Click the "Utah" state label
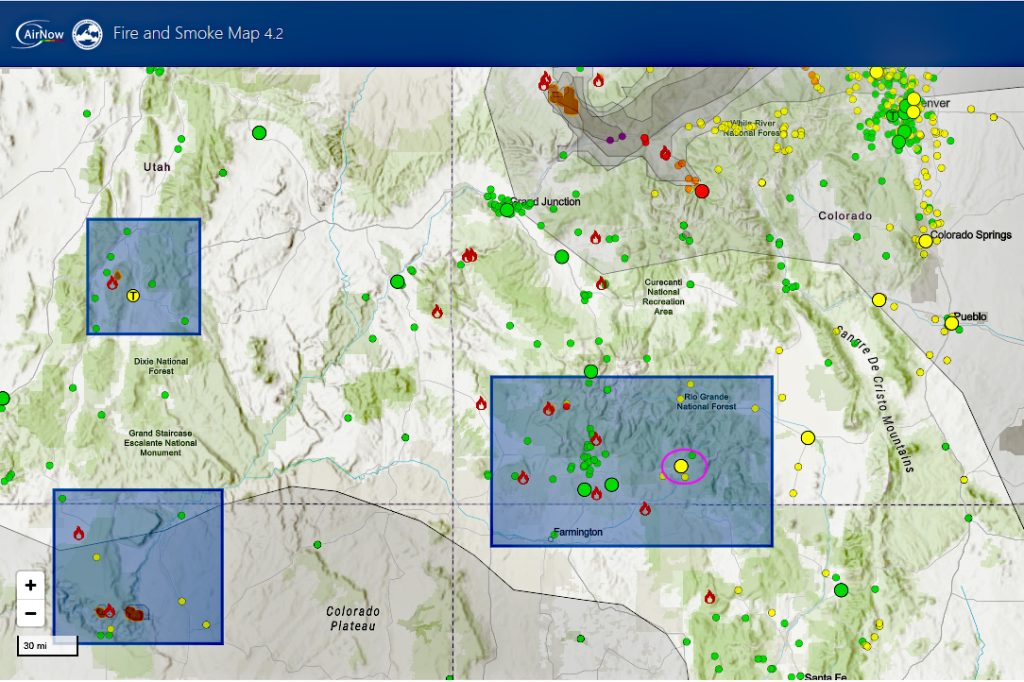 (157, 167)
